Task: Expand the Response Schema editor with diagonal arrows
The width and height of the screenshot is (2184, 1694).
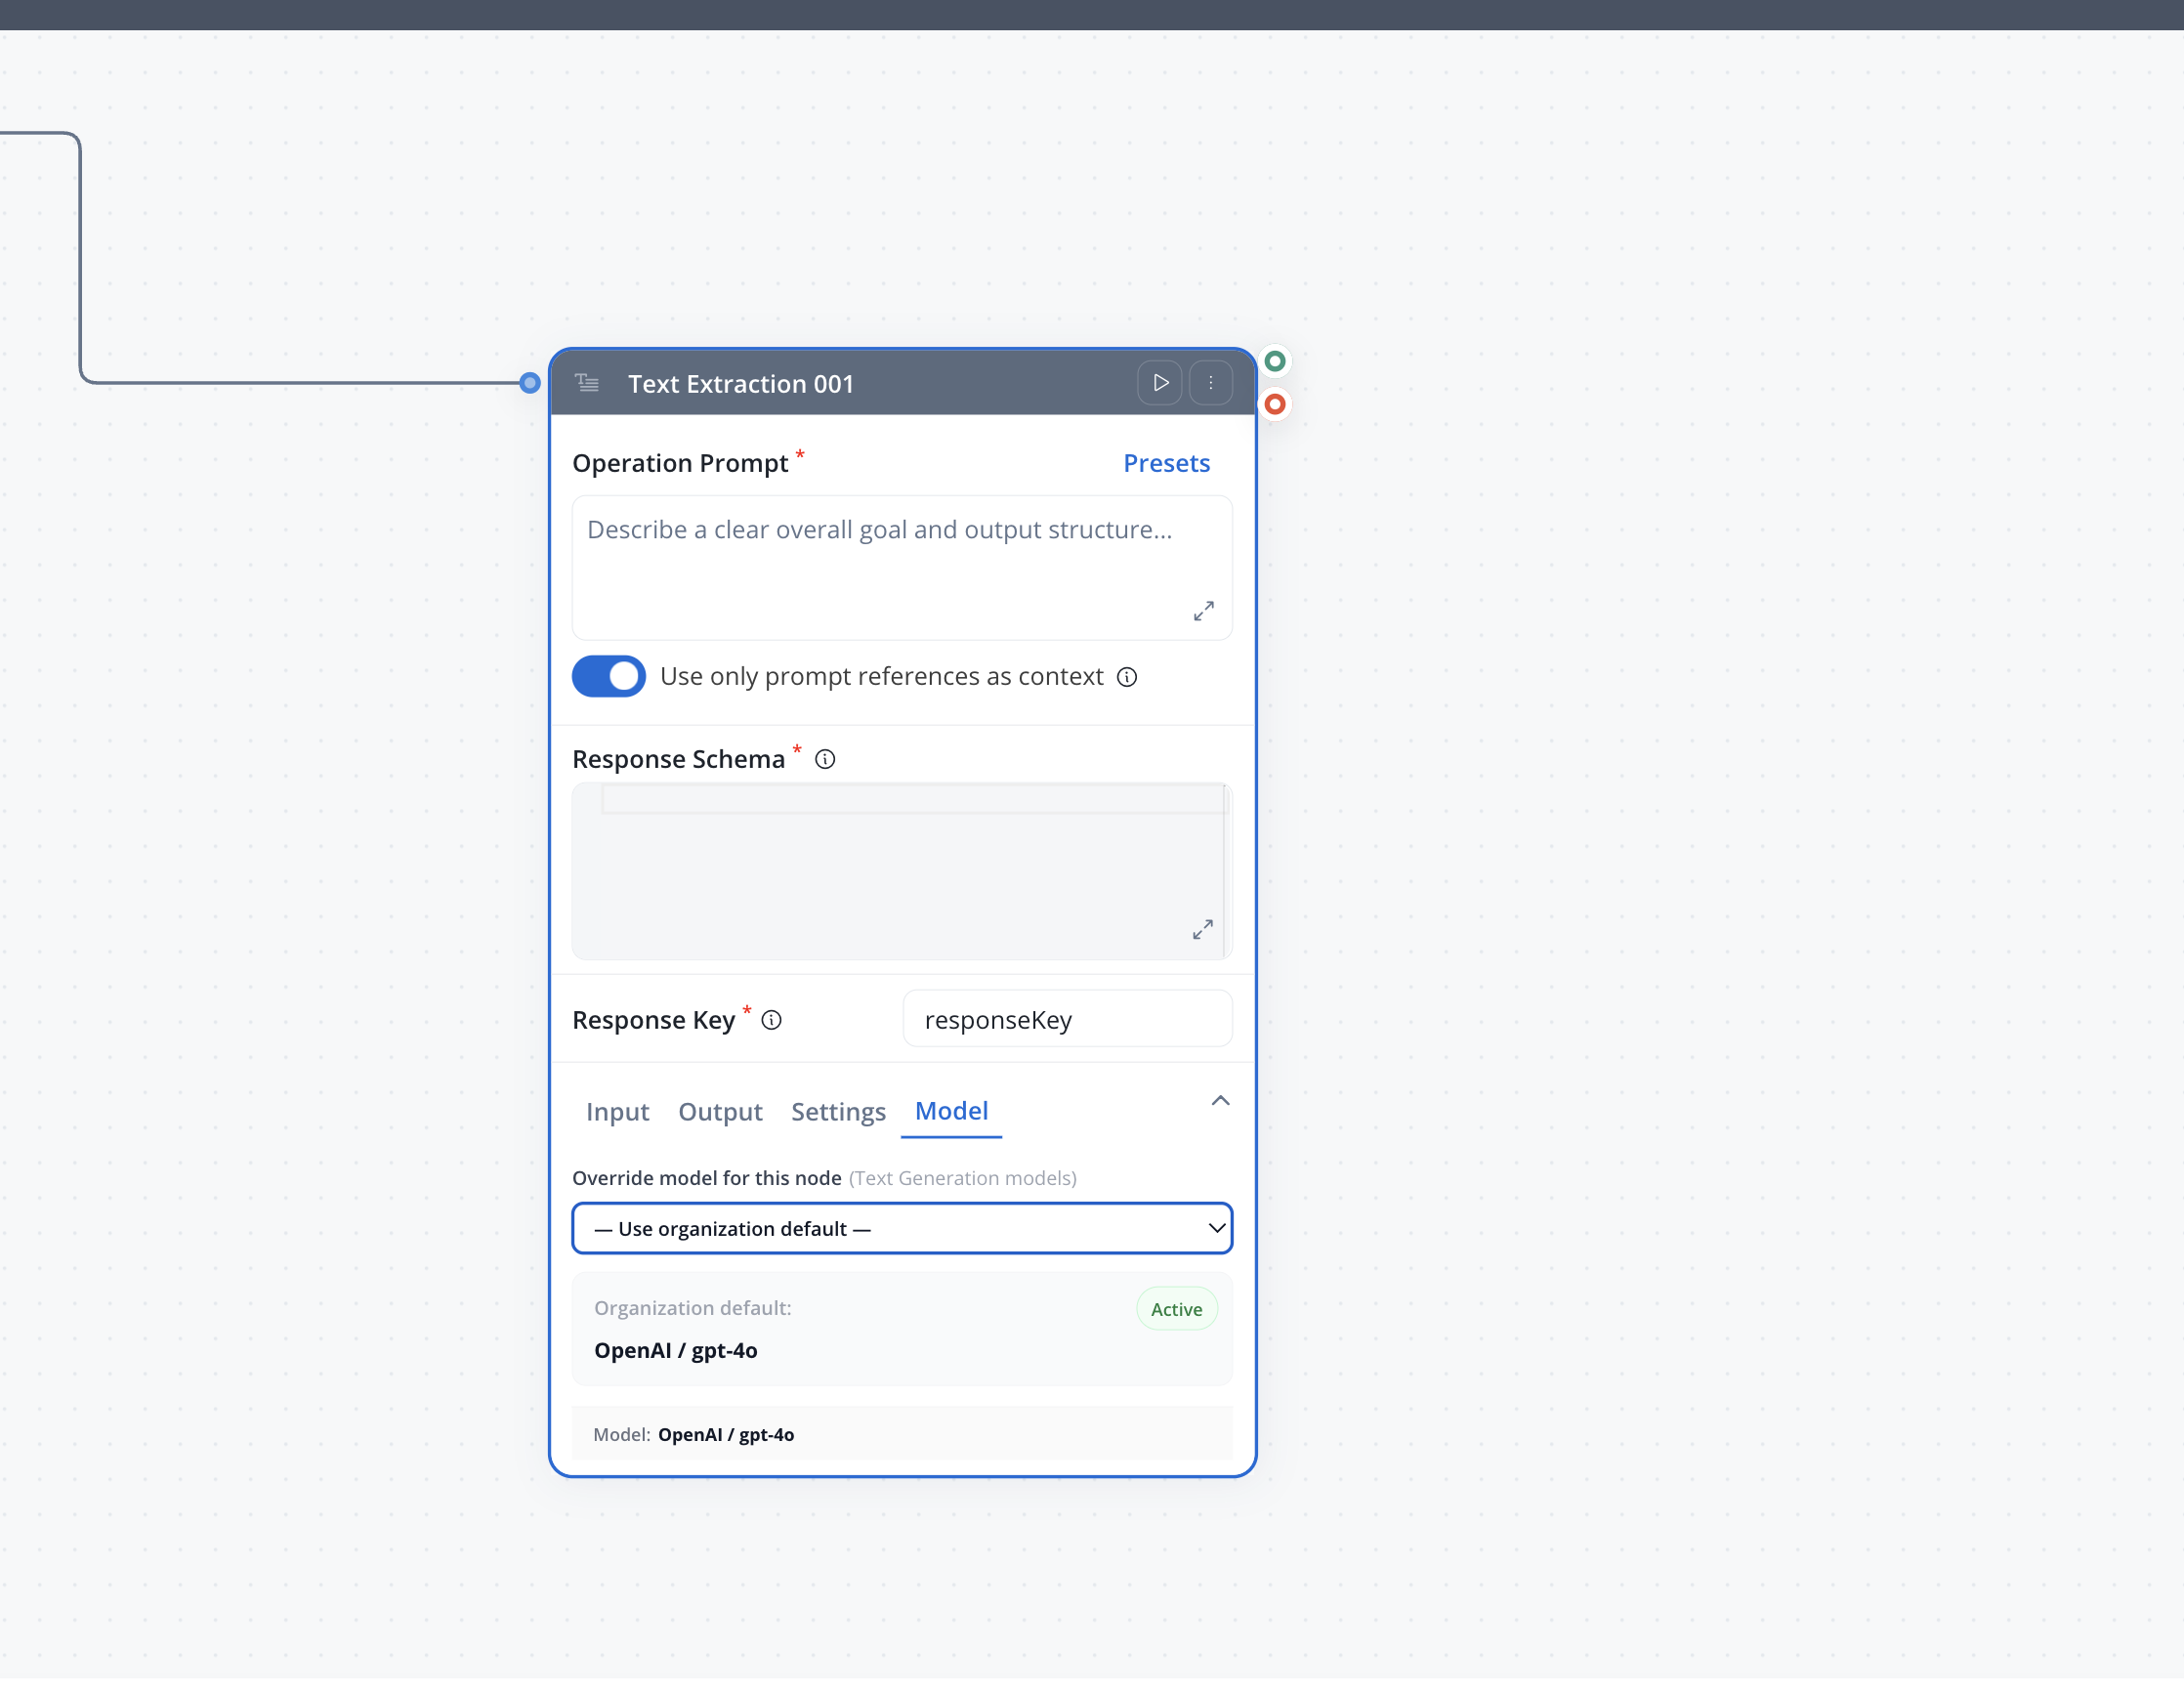Action: coord(1203,930)
